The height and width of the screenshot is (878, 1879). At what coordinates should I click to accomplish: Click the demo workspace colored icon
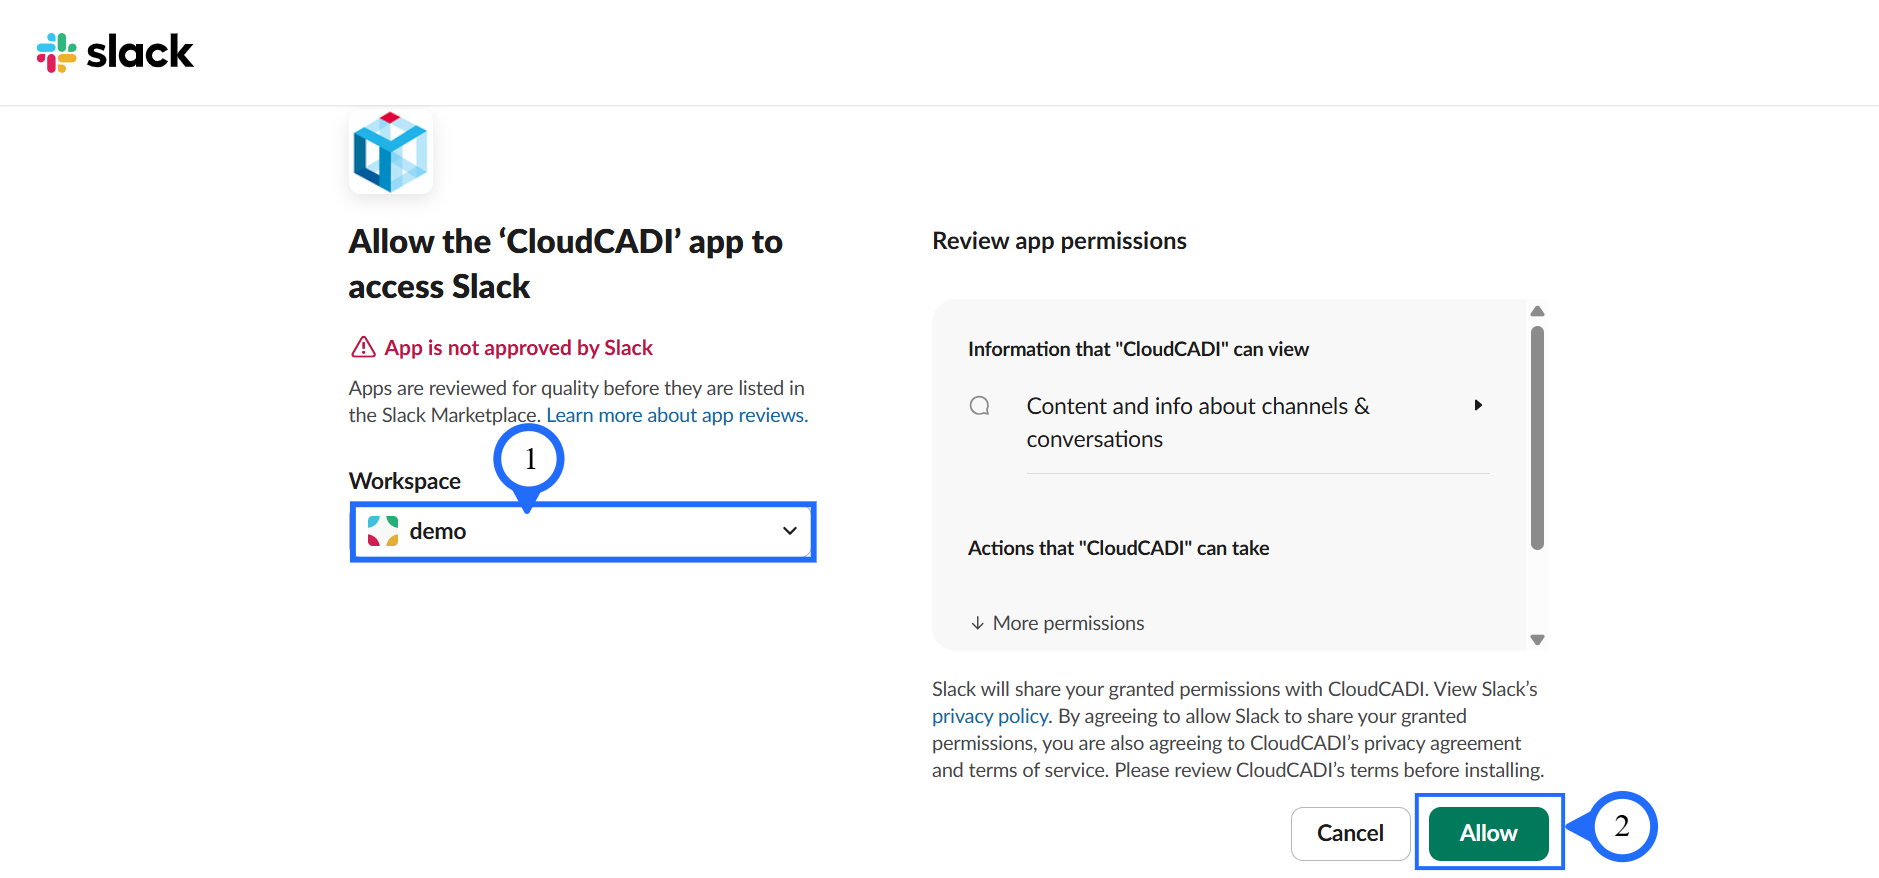383,531
